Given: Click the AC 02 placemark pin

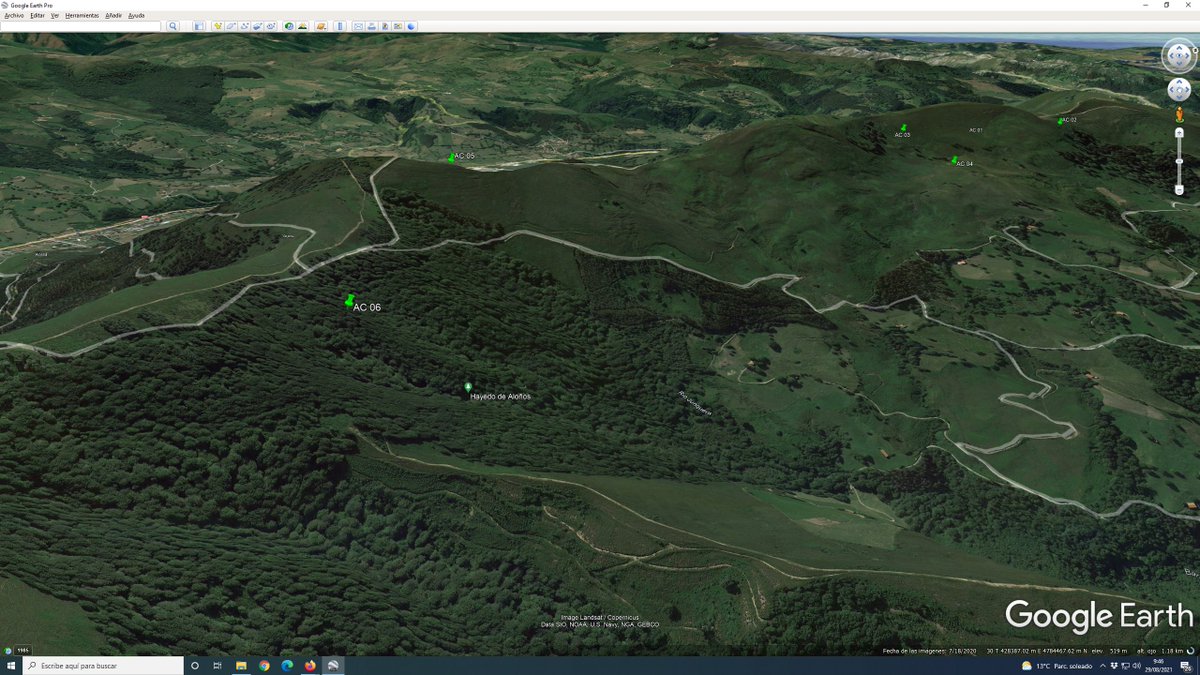Looking at the screenshot, I should [x=1060, y=121].
